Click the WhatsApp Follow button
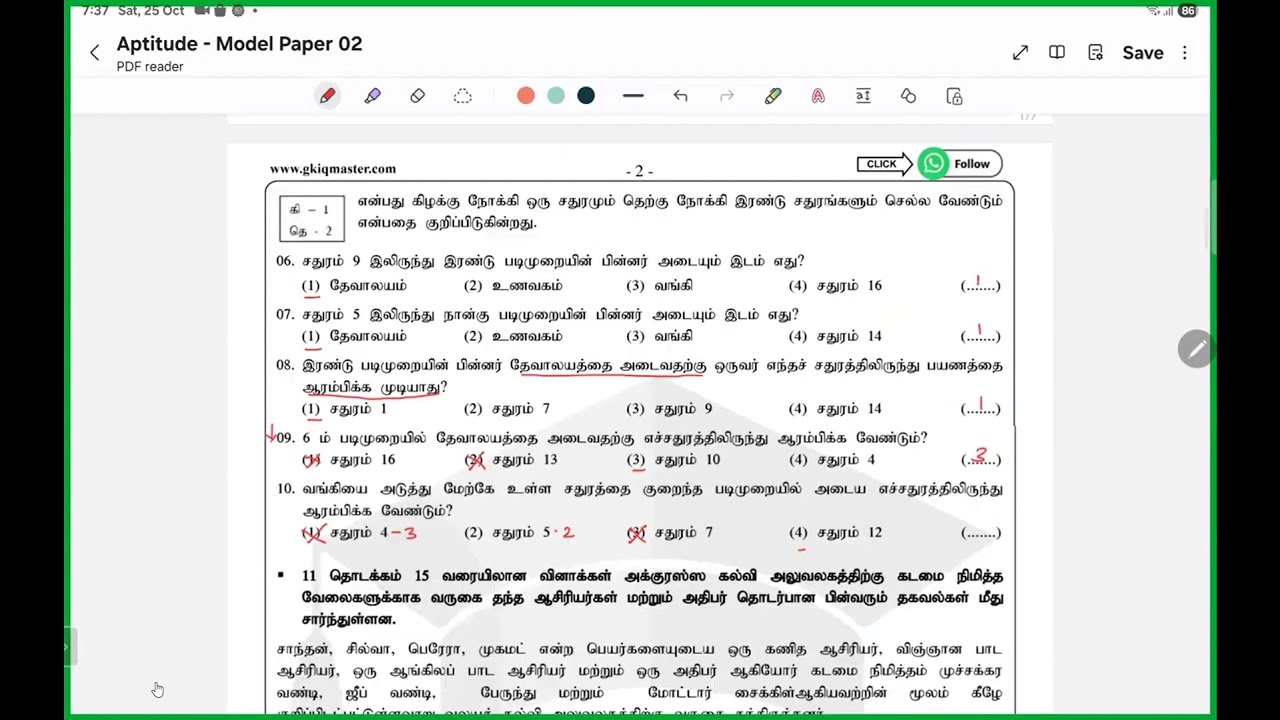 [960, 164]
